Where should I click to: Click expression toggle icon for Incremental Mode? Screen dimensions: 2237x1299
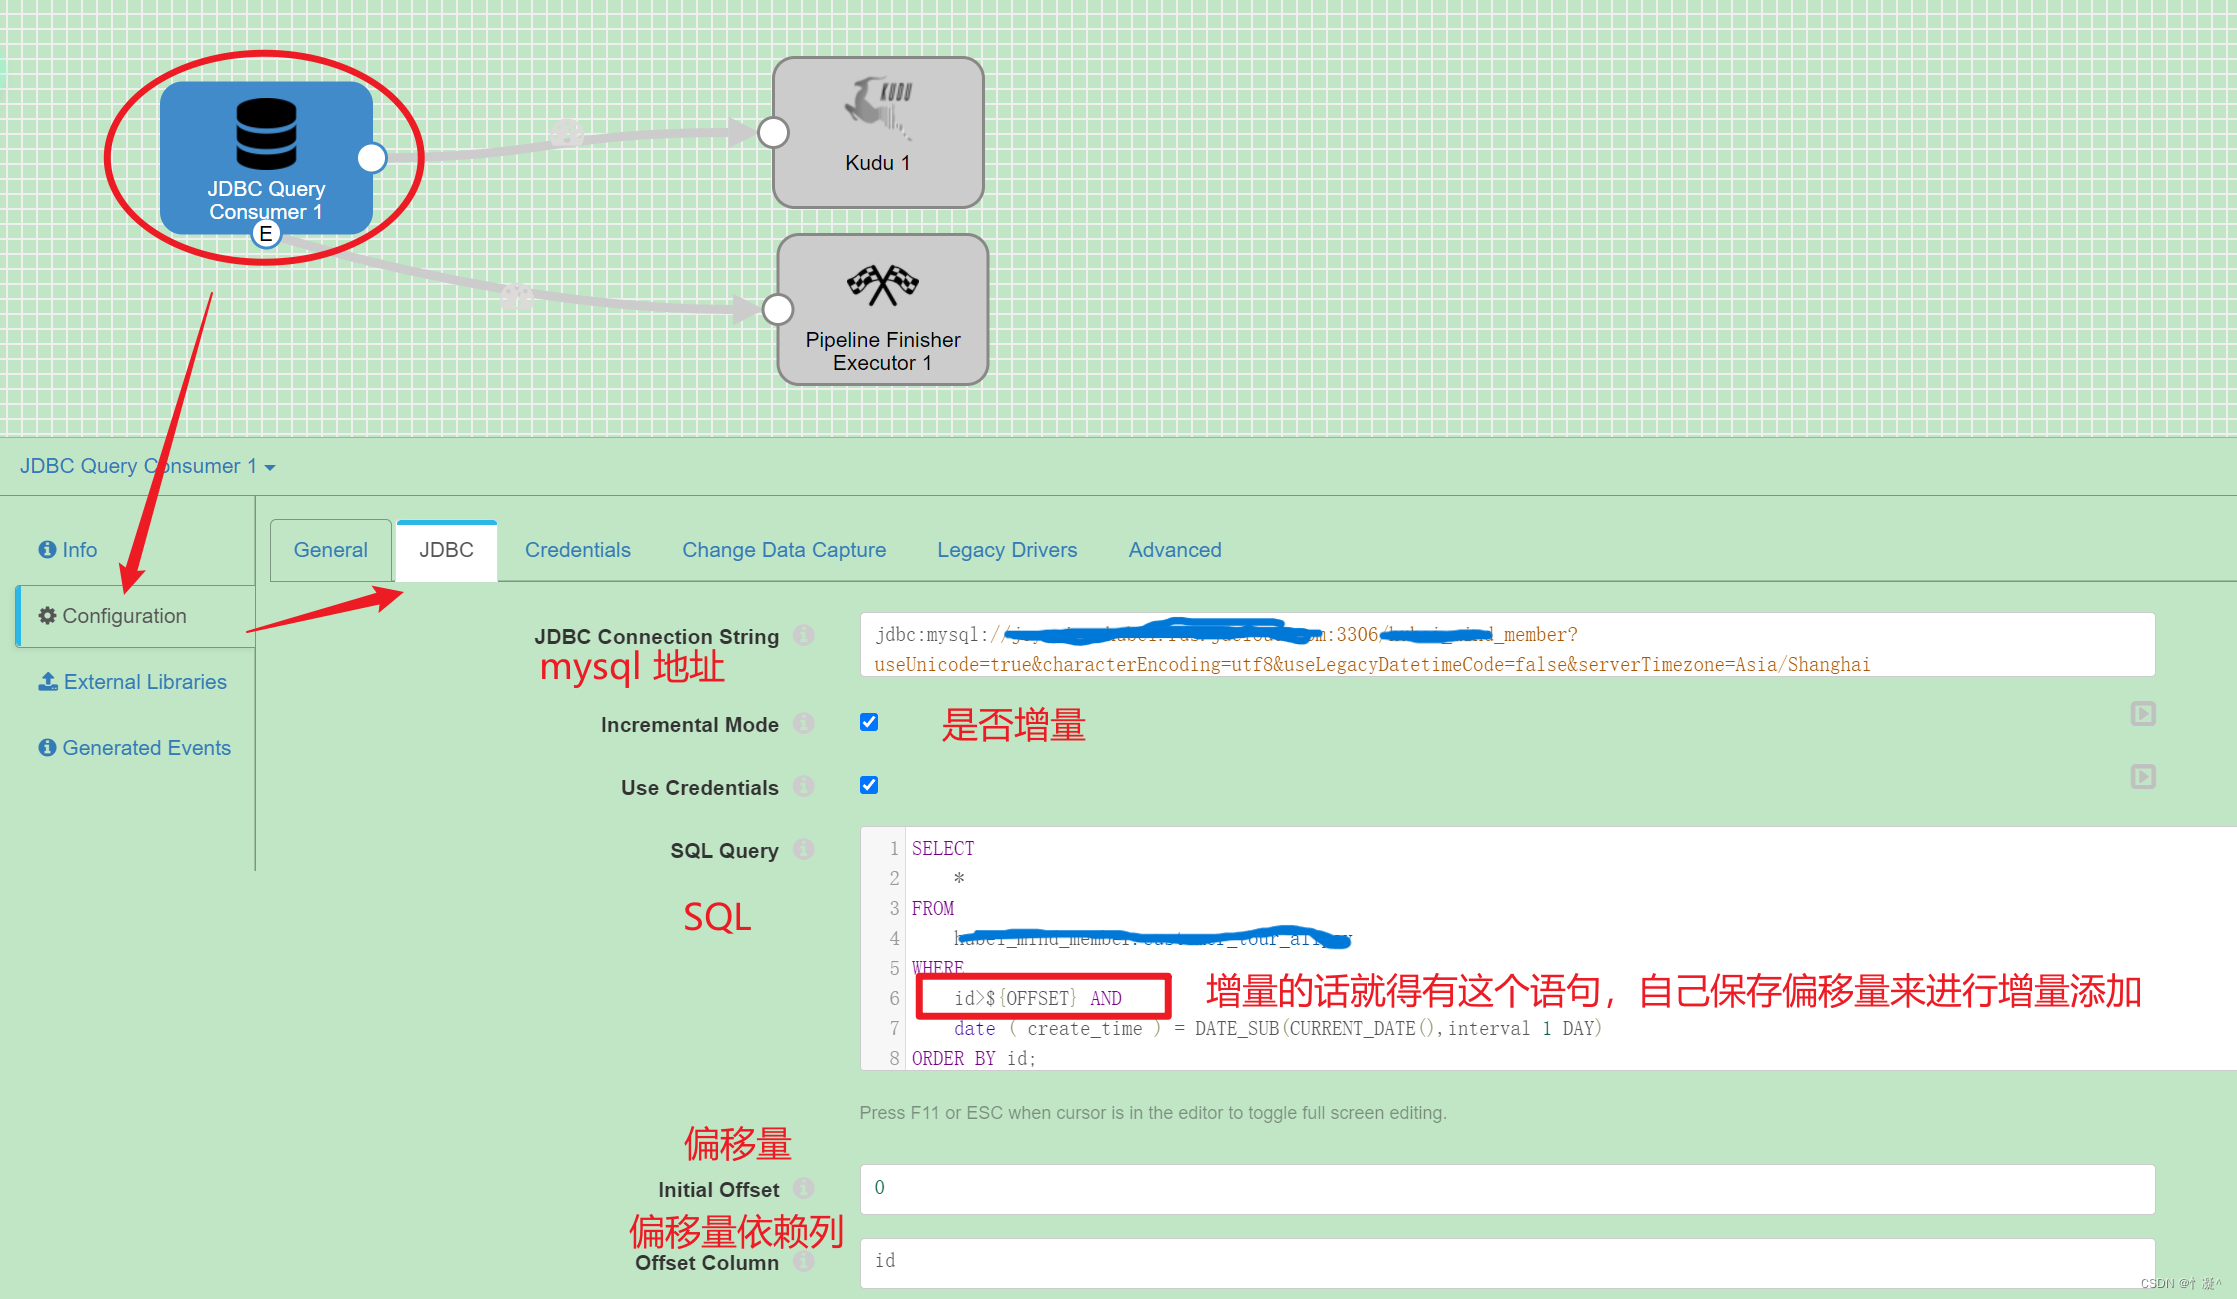2143,714
